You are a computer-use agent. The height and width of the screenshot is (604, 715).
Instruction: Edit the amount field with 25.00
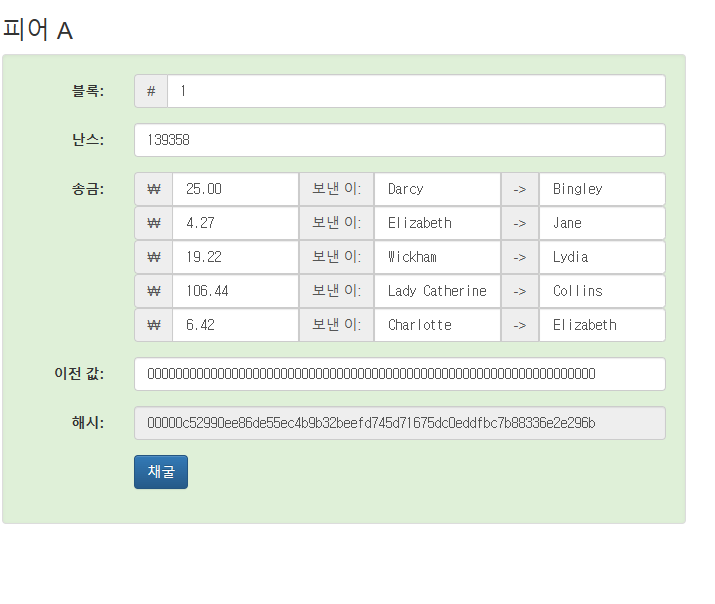235,189
